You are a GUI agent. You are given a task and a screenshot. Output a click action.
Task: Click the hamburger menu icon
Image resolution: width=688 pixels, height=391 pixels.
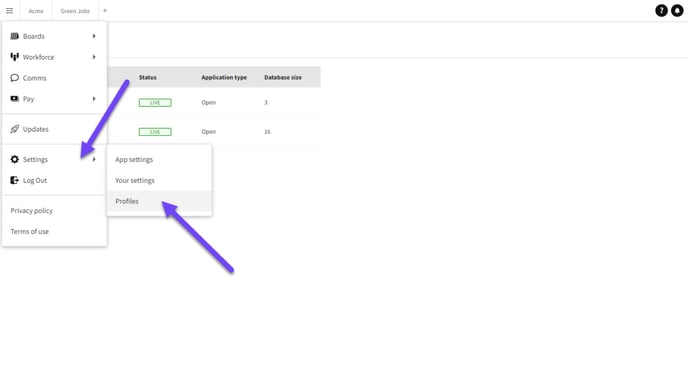tap(9, 11)
